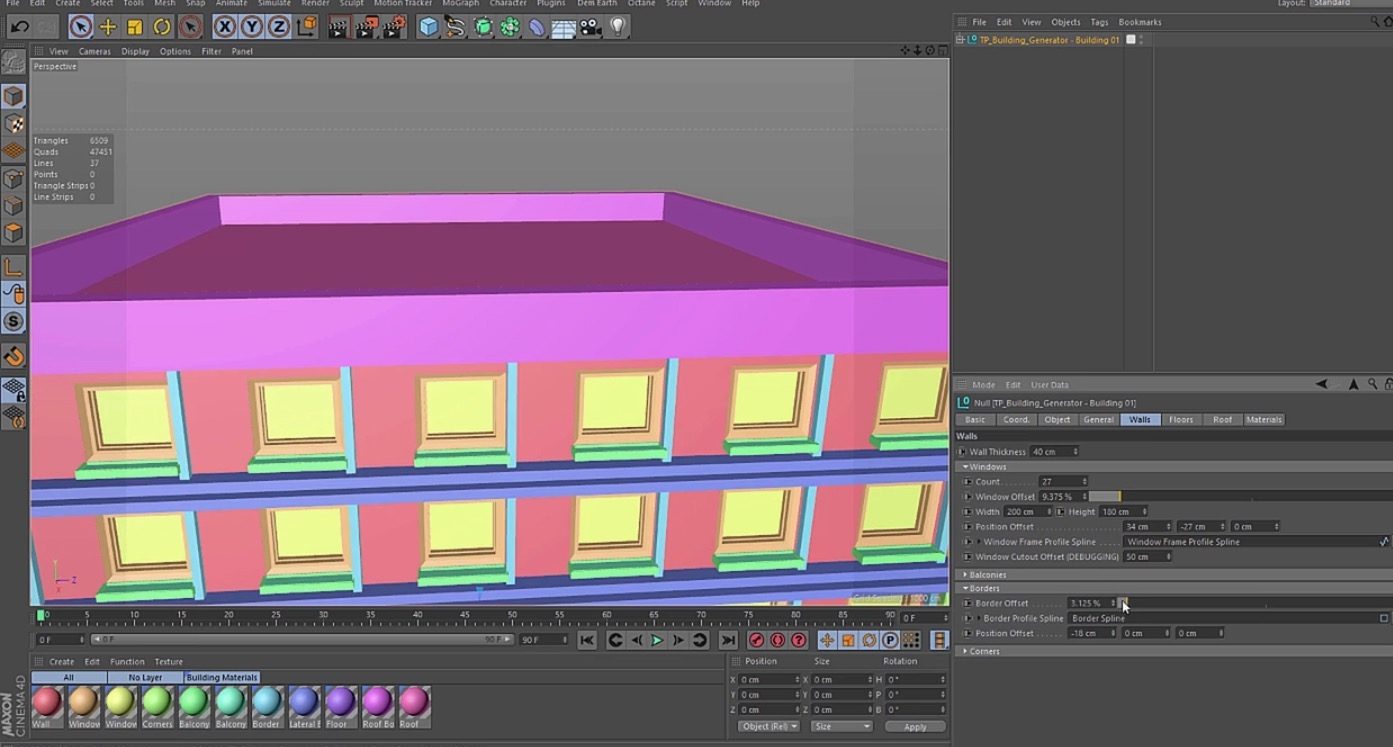Collapse the Borders section
The image size is (1393, 747).
tap(966, 589)
